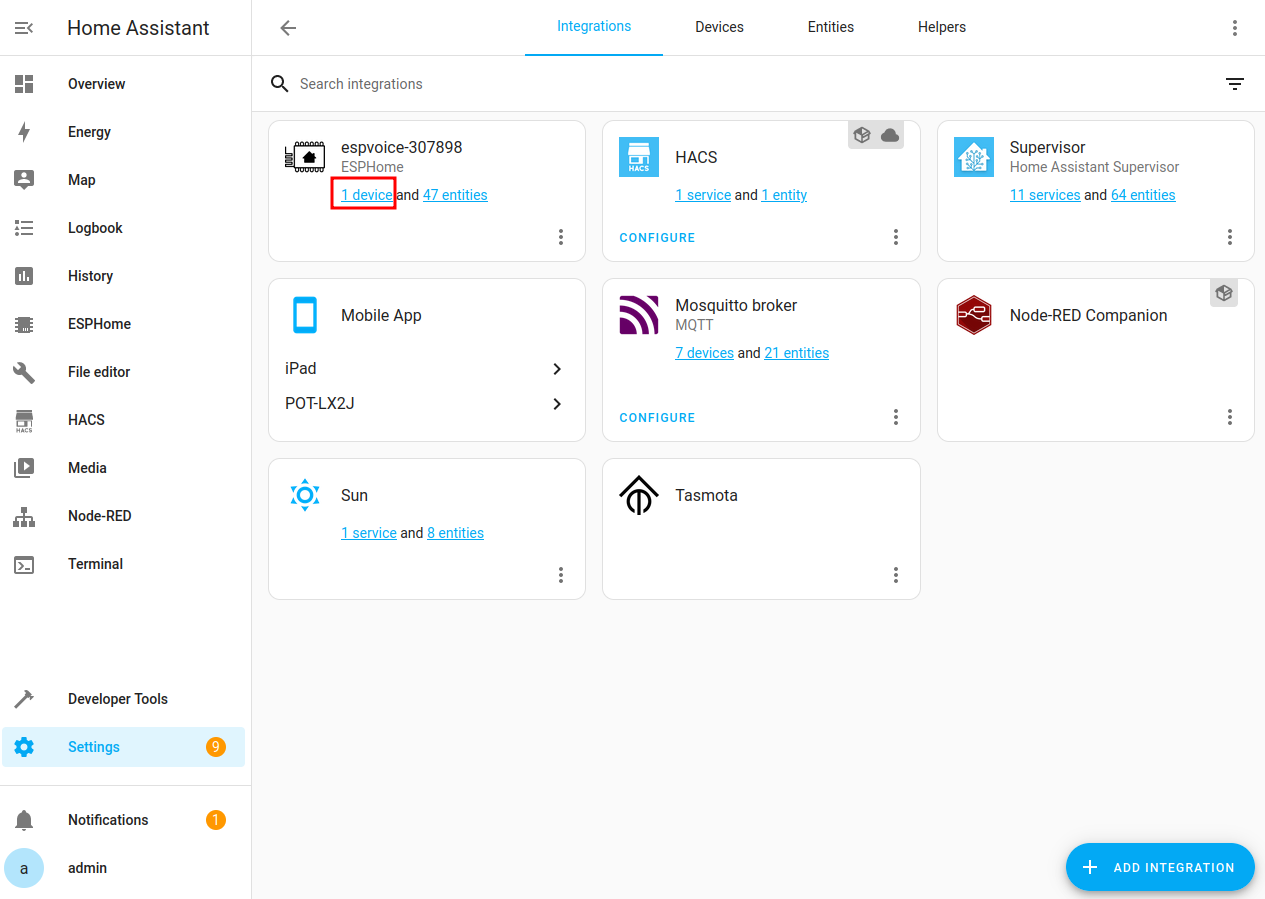
Task: Switch to the Devices tab
Action: click(719, 27)
